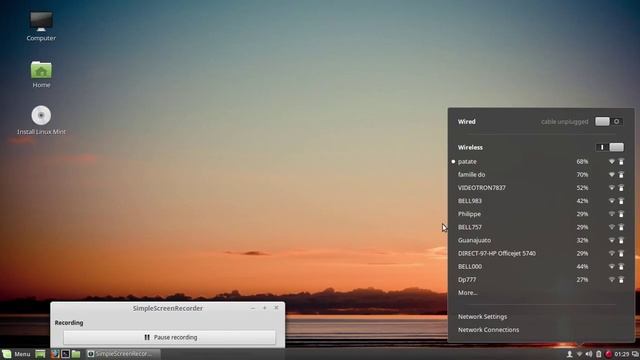
Task: Launch the Terminal from the panel launcher
Action: pos(65,354)
